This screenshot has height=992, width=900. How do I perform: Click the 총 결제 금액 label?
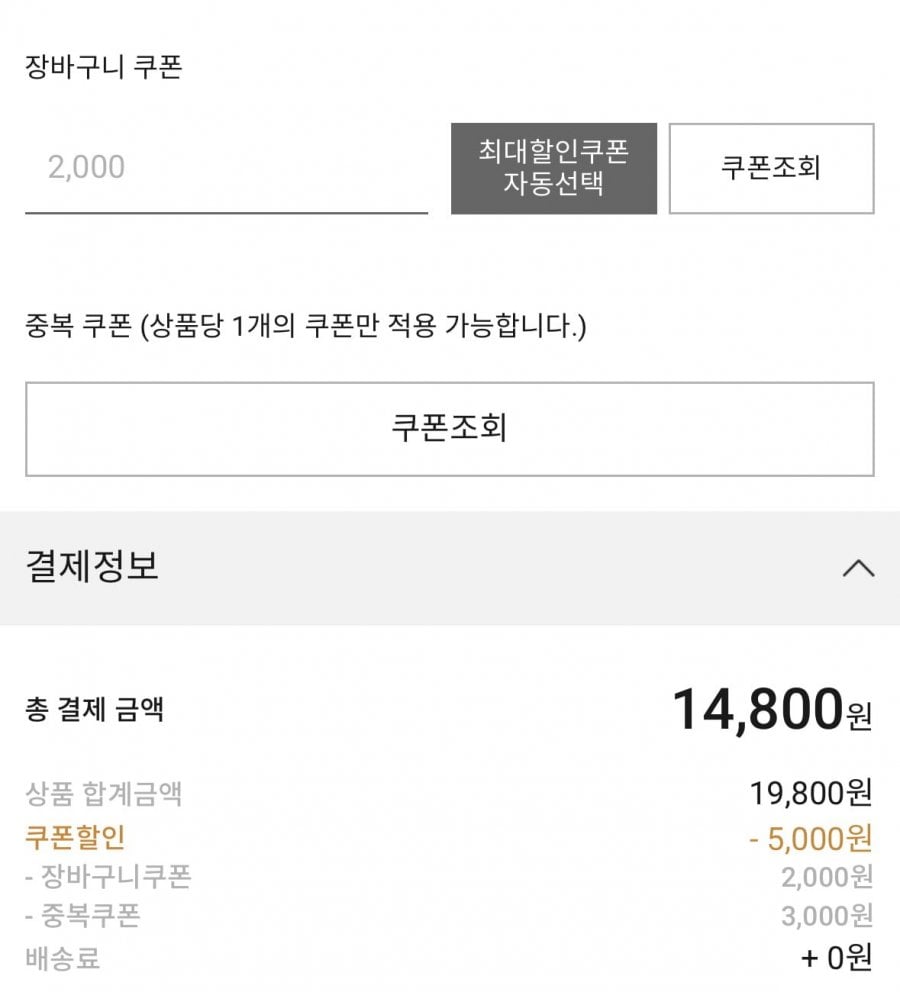coord(95,710)
